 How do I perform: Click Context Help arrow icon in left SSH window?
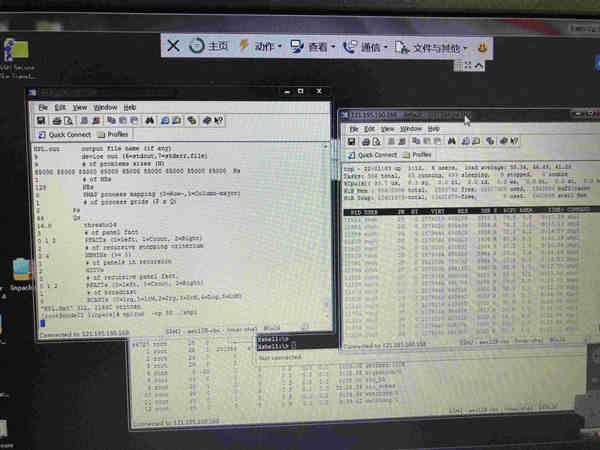[218, 121]
